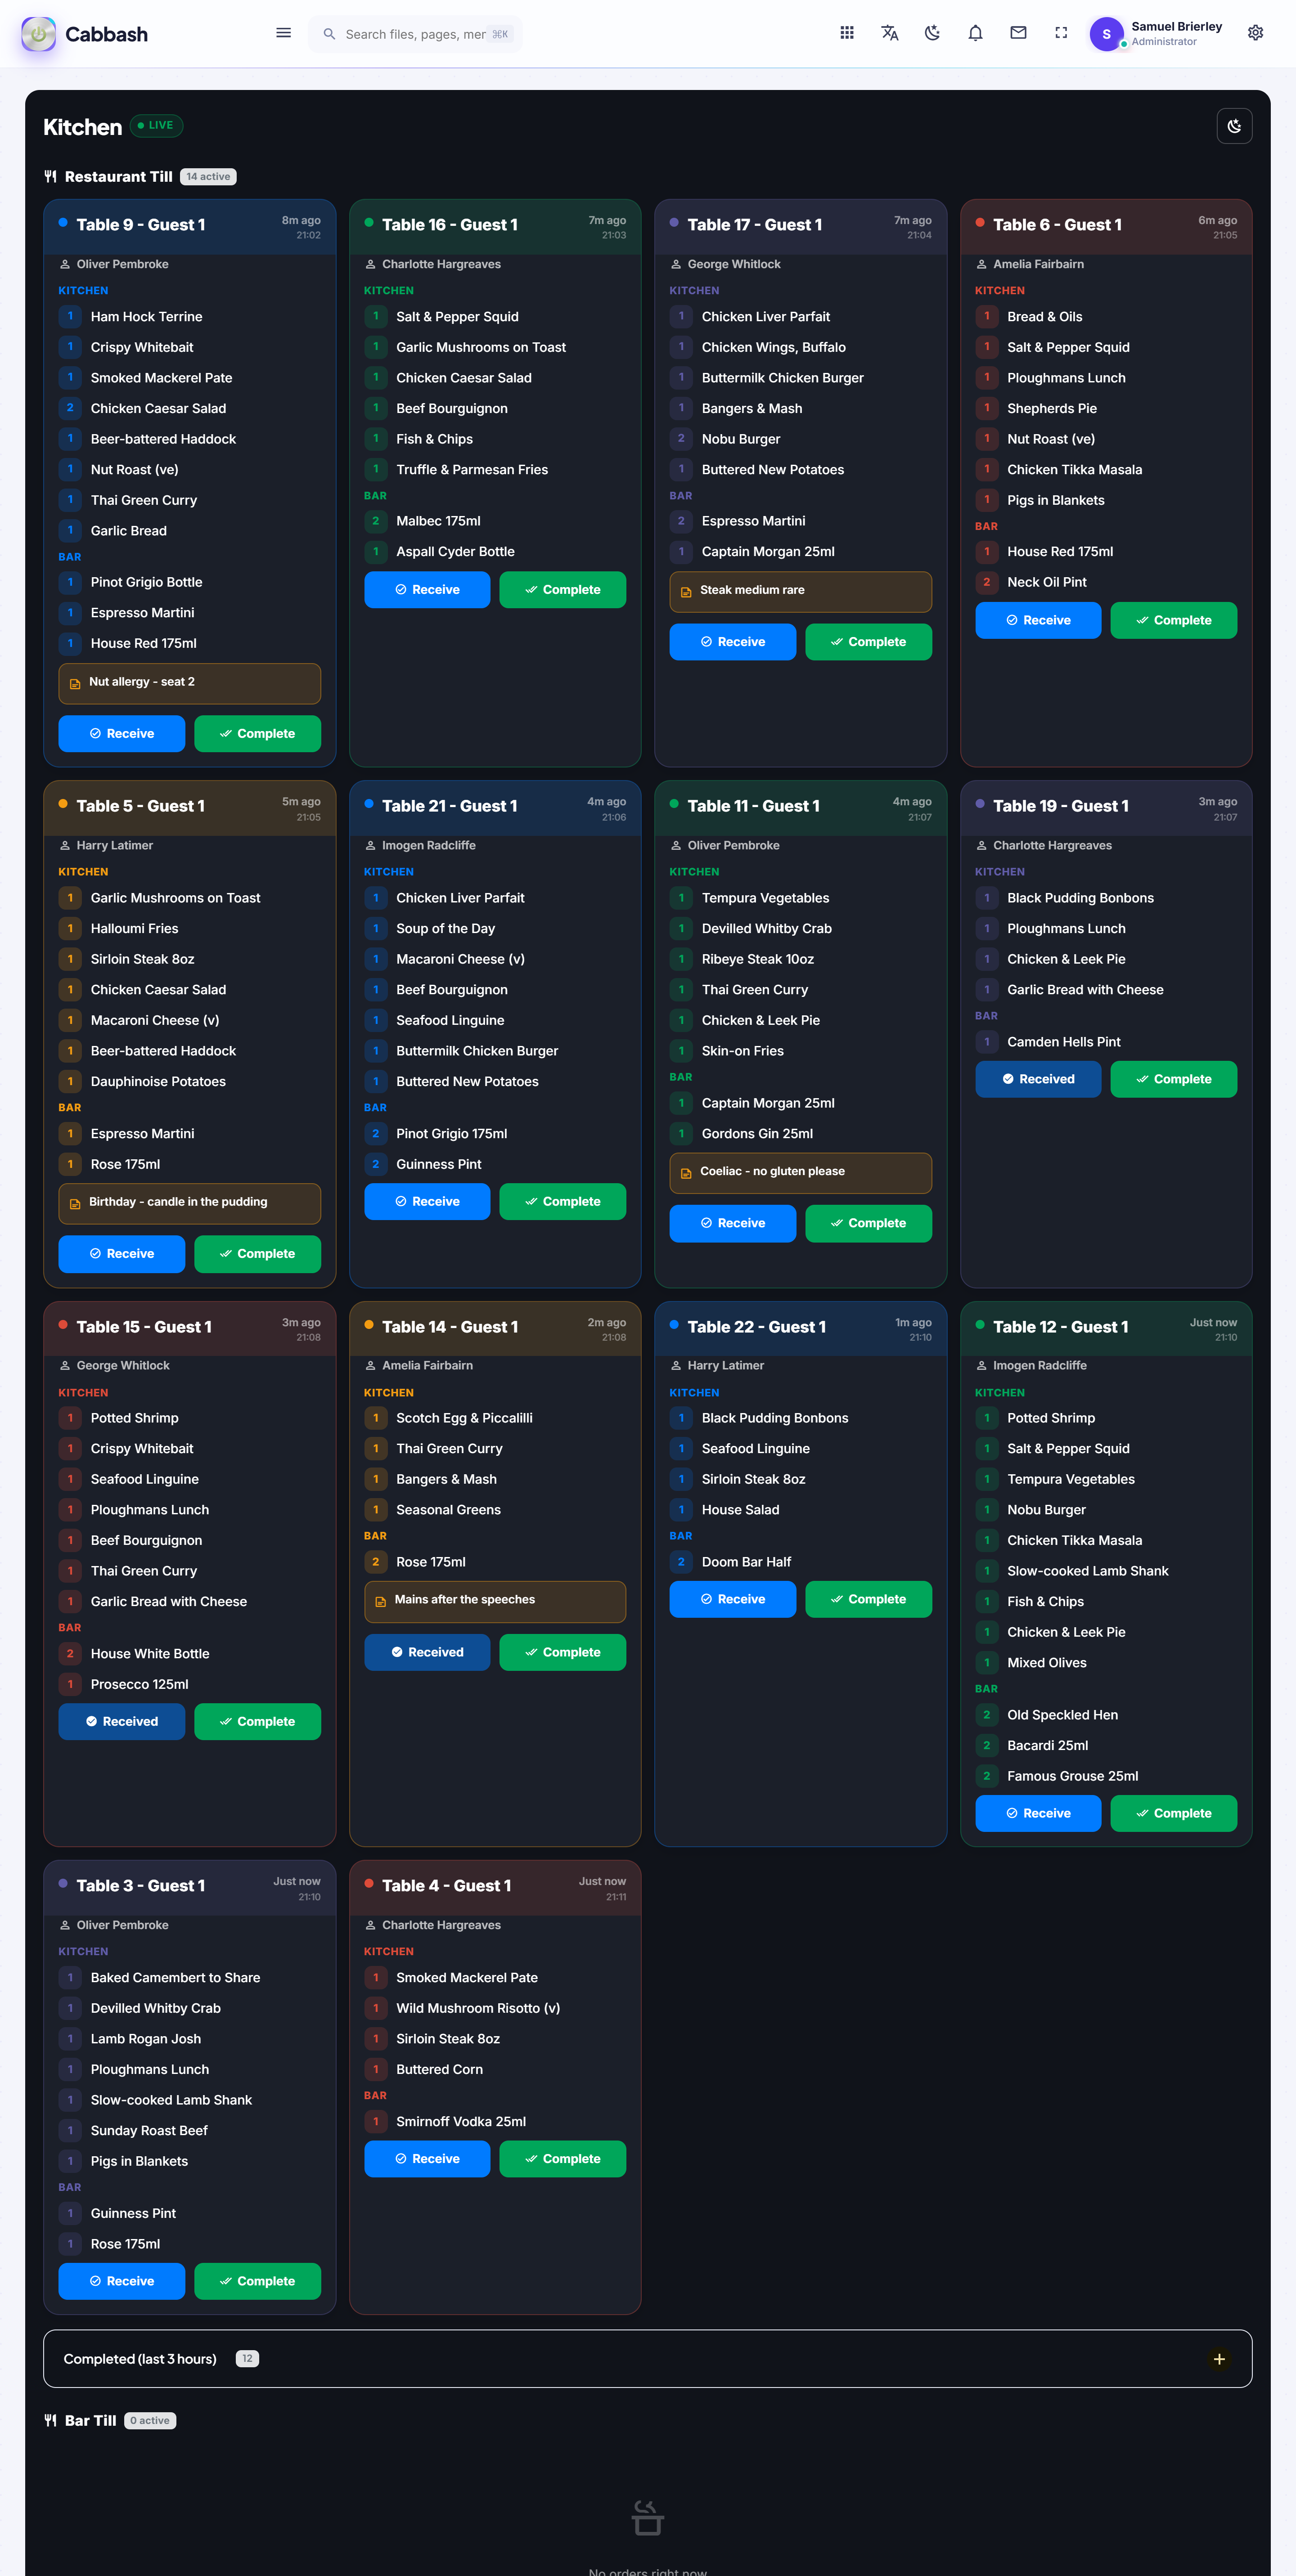Expand the Completed (last 3 hours) section

pyautogui.click(x=1218, y=2359)
